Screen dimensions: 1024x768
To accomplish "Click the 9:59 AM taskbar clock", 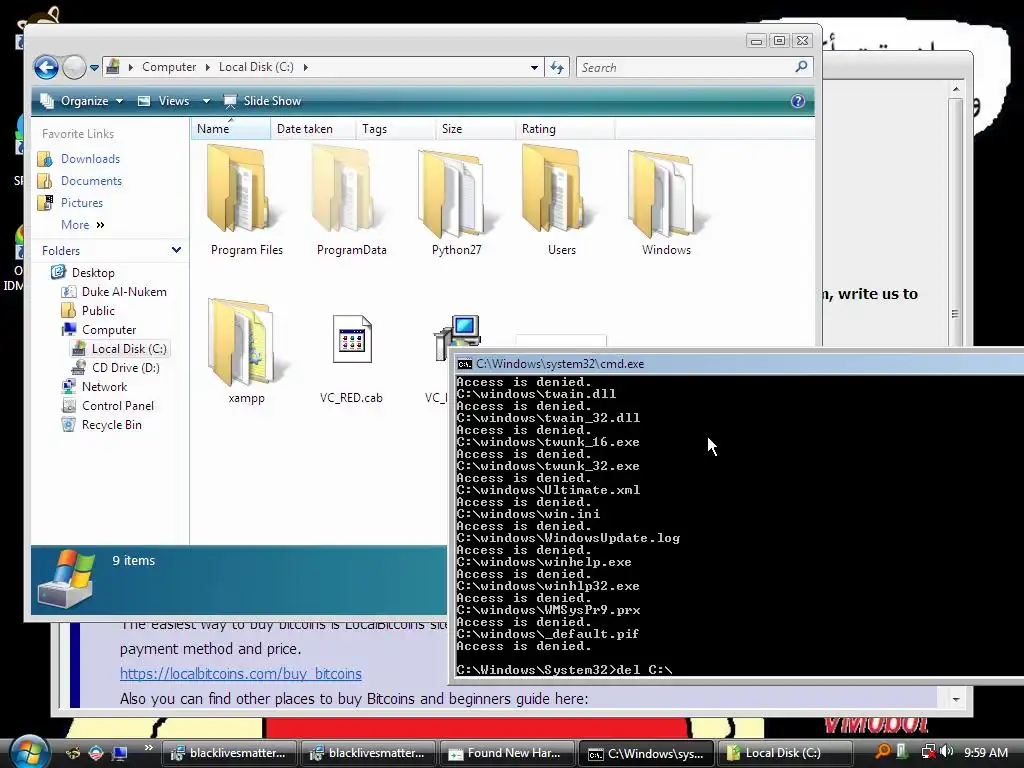I will tap(985, 753).
